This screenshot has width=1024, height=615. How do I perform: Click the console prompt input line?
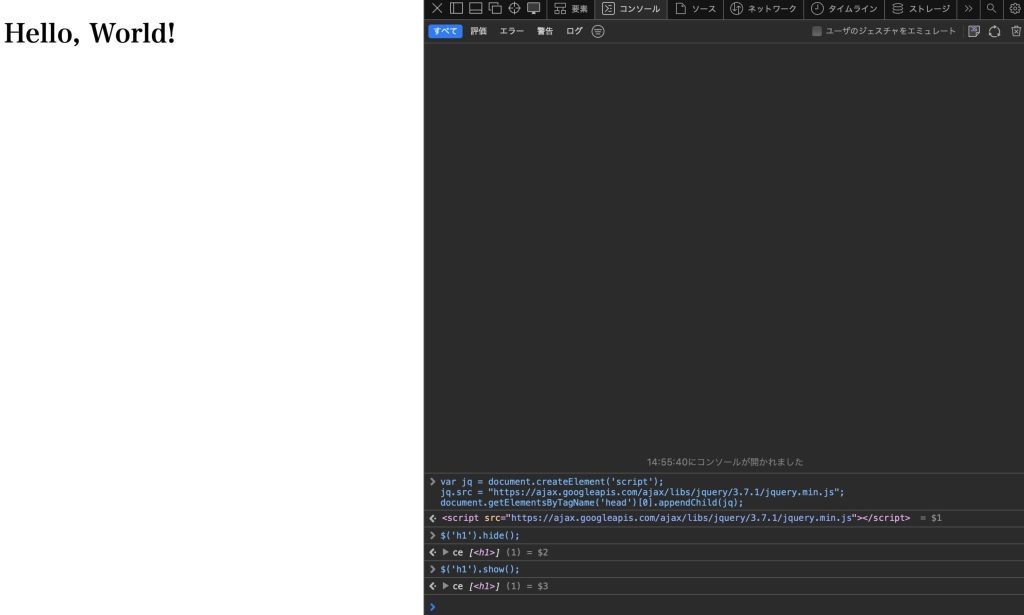(724, 607)
